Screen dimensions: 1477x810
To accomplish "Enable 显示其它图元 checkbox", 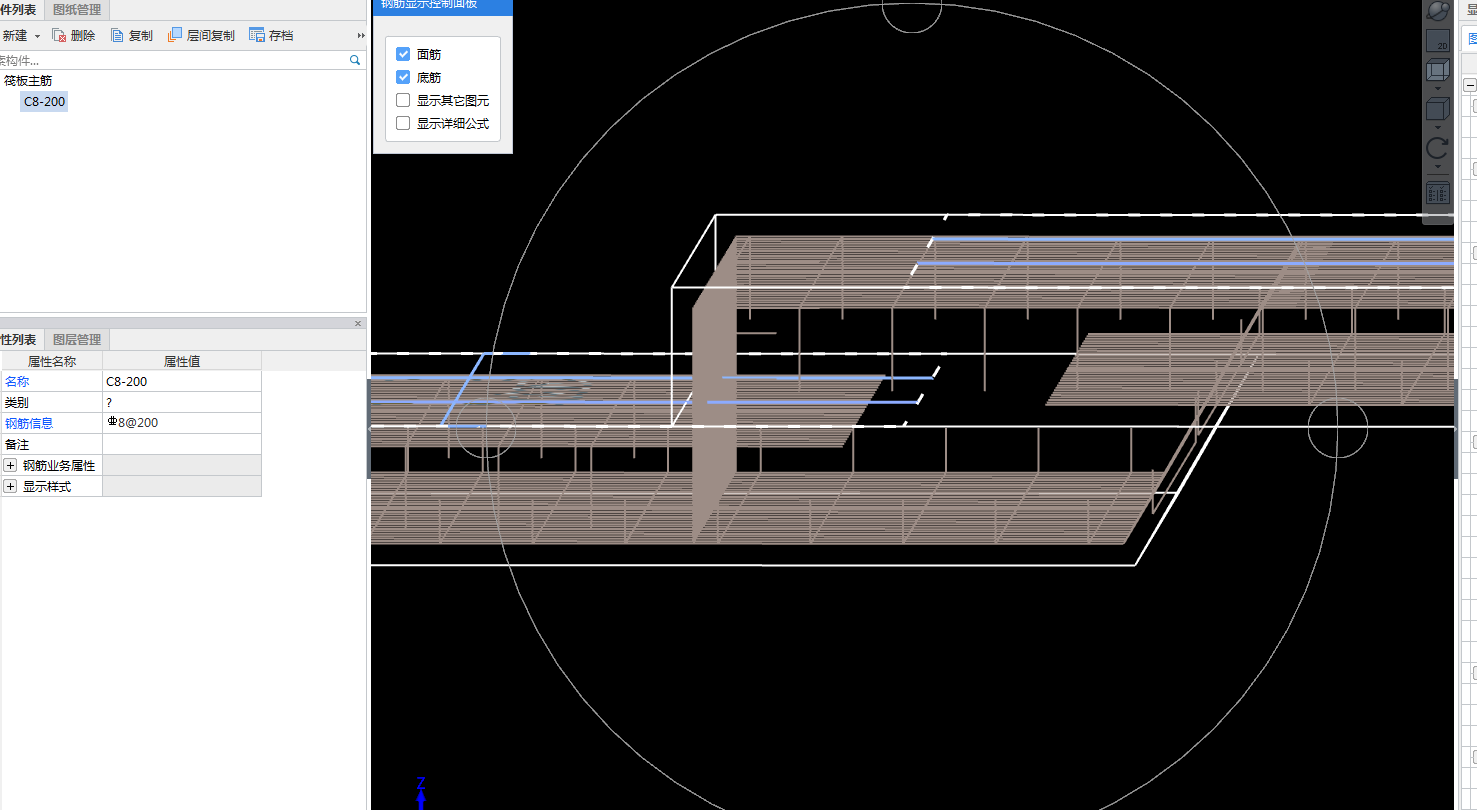I will click(403, 100).
